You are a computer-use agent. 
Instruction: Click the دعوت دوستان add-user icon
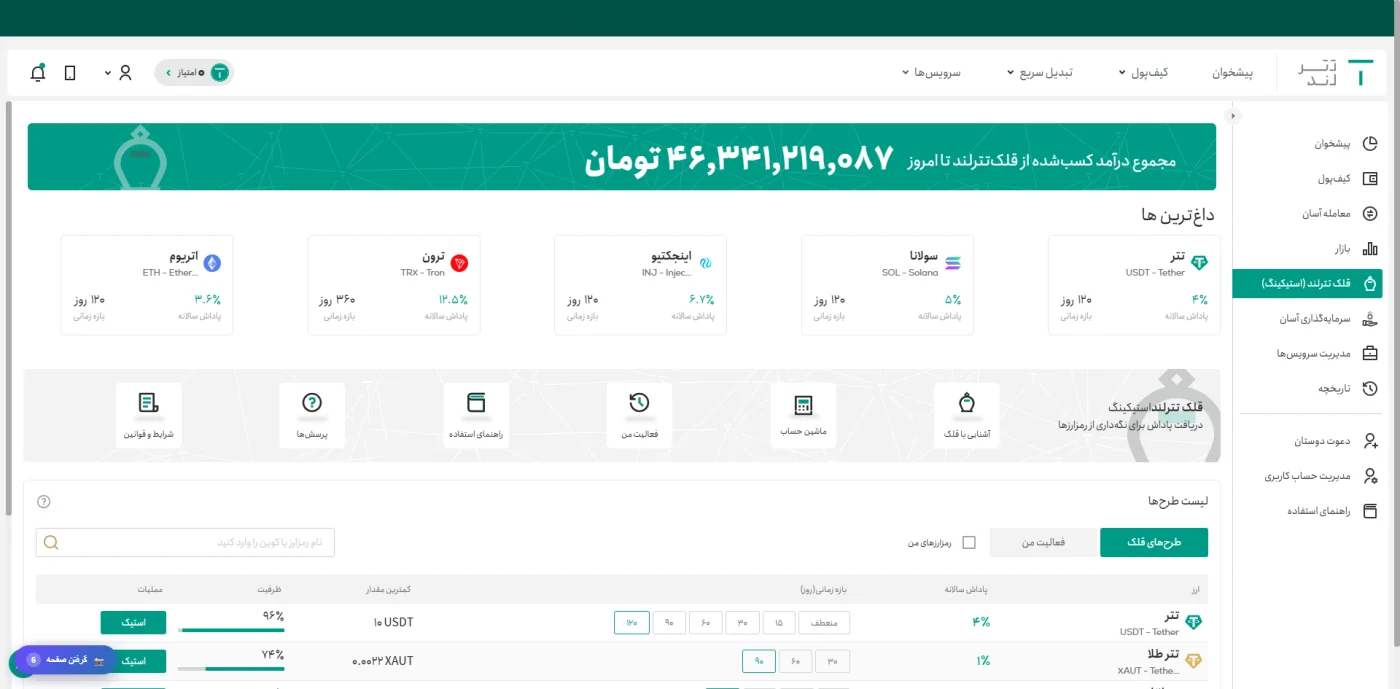1370,441
